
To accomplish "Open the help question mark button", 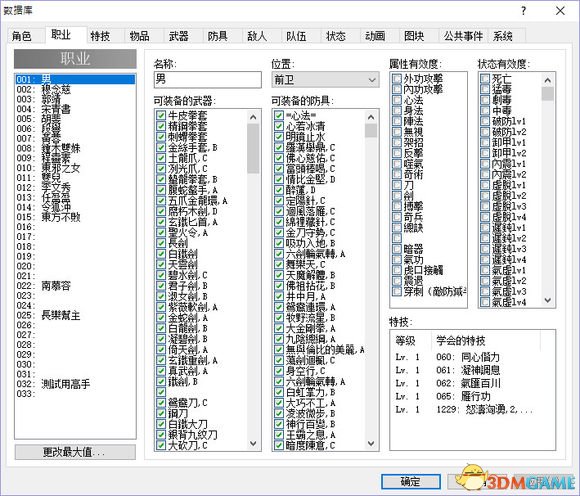I will [x=523, y=11].
